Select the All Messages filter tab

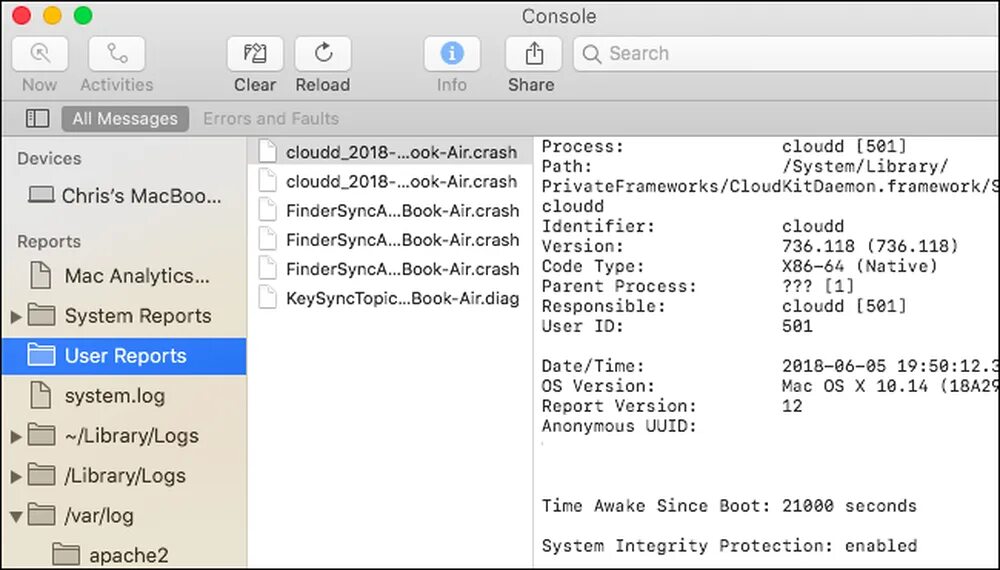125,119
